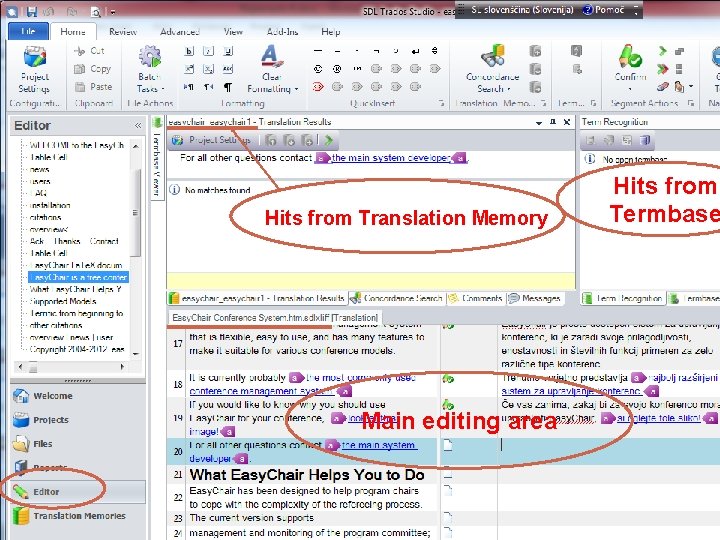720x540 pixels.
Task: Click the tree horizontal scrollbar thumb
Action: click(33, 367)
